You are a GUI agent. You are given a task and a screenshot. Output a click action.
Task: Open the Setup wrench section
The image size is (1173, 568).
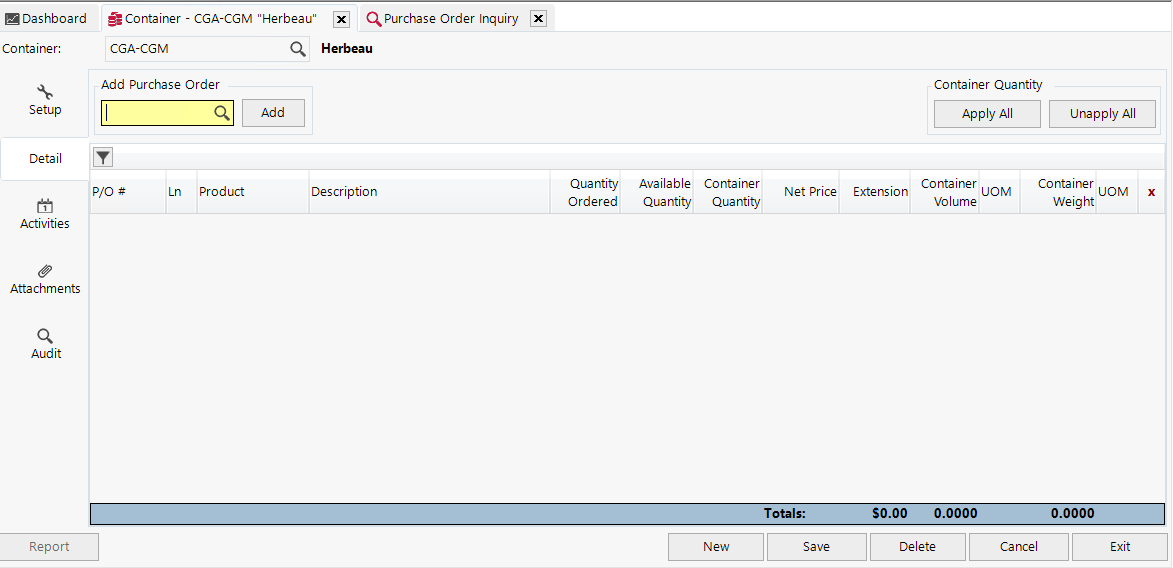click(45, 100)
